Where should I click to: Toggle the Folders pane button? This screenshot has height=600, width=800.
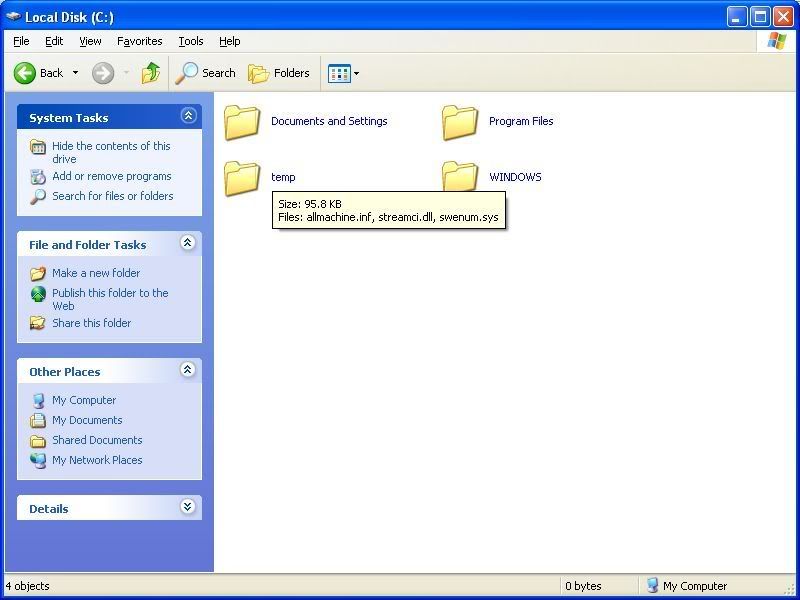click(279, 73)
